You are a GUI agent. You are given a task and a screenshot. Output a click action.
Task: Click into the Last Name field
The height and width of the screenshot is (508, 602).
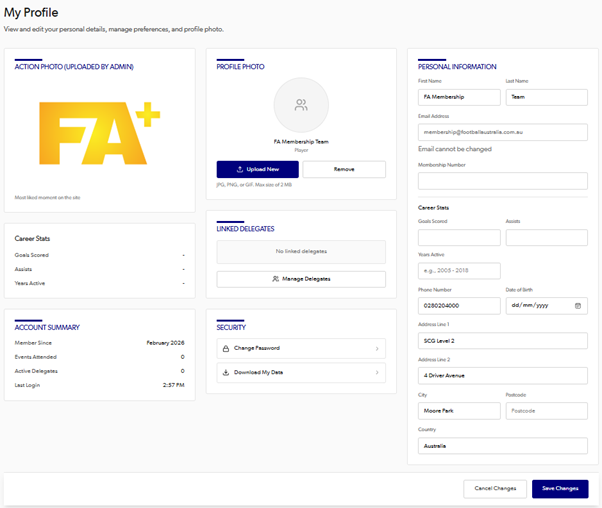(x=546, y=97)
